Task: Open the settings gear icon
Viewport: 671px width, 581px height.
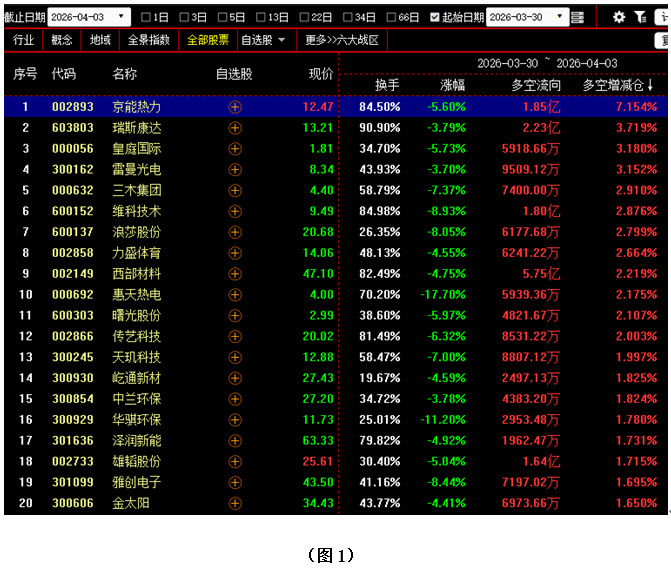Action: click(619, 17)
